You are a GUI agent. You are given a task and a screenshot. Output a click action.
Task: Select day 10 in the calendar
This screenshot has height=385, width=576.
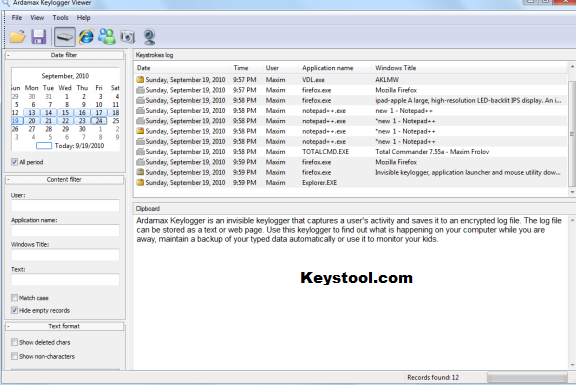point(99,105)
